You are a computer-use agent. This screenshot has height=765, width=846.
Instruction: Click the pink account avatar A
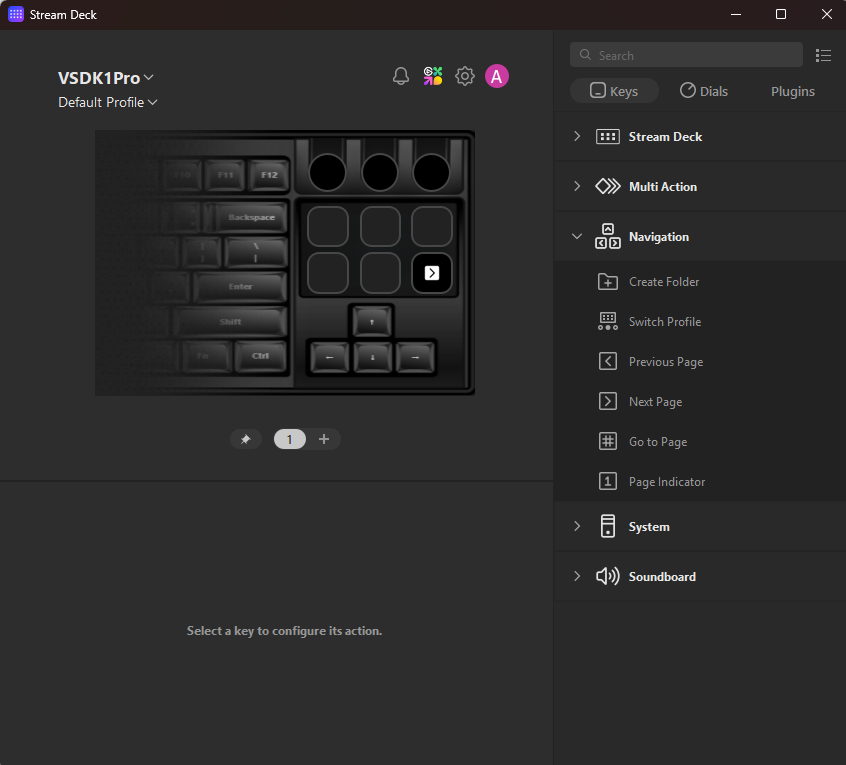tap(496, 76)
